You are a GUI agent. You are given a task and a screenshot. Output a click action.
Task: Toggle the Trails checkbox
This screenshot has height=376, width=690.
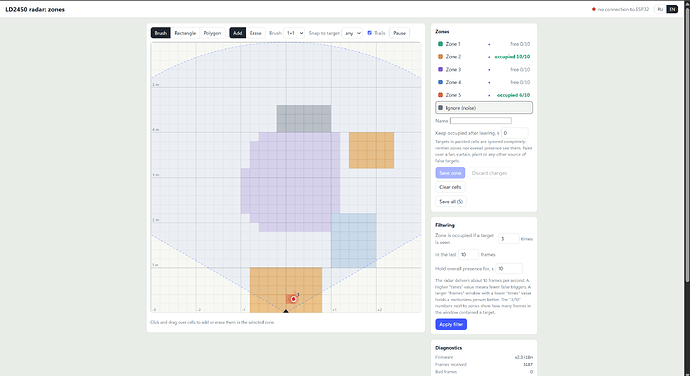pyautogui.click(x=370, y=33)
